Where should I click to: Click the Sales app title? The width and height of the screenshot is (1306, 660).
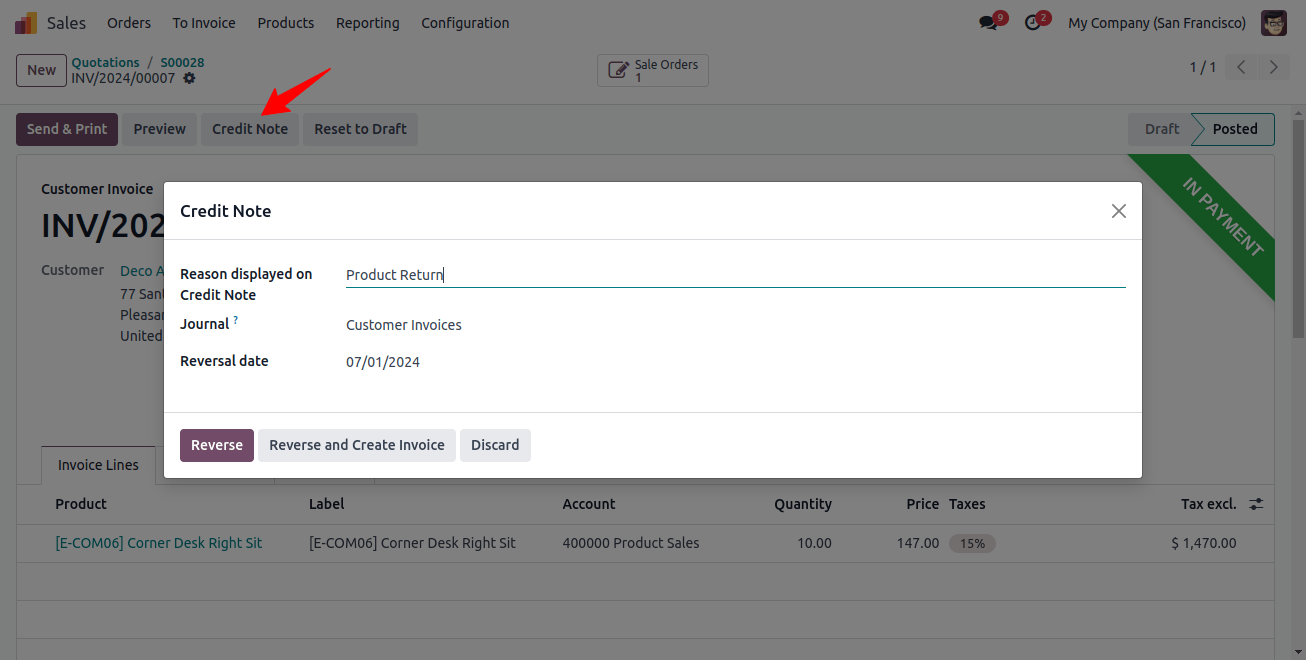(66, 22)
